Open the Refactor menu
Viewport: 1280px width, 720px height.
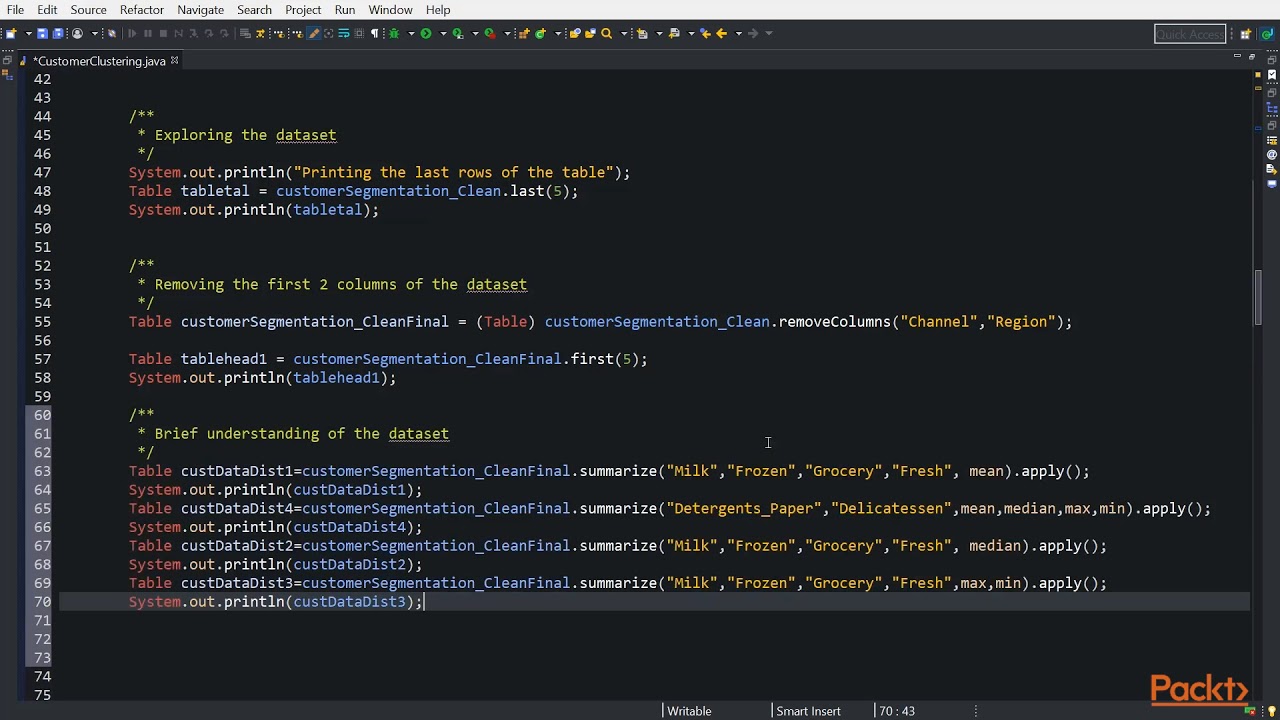[141, 10]
